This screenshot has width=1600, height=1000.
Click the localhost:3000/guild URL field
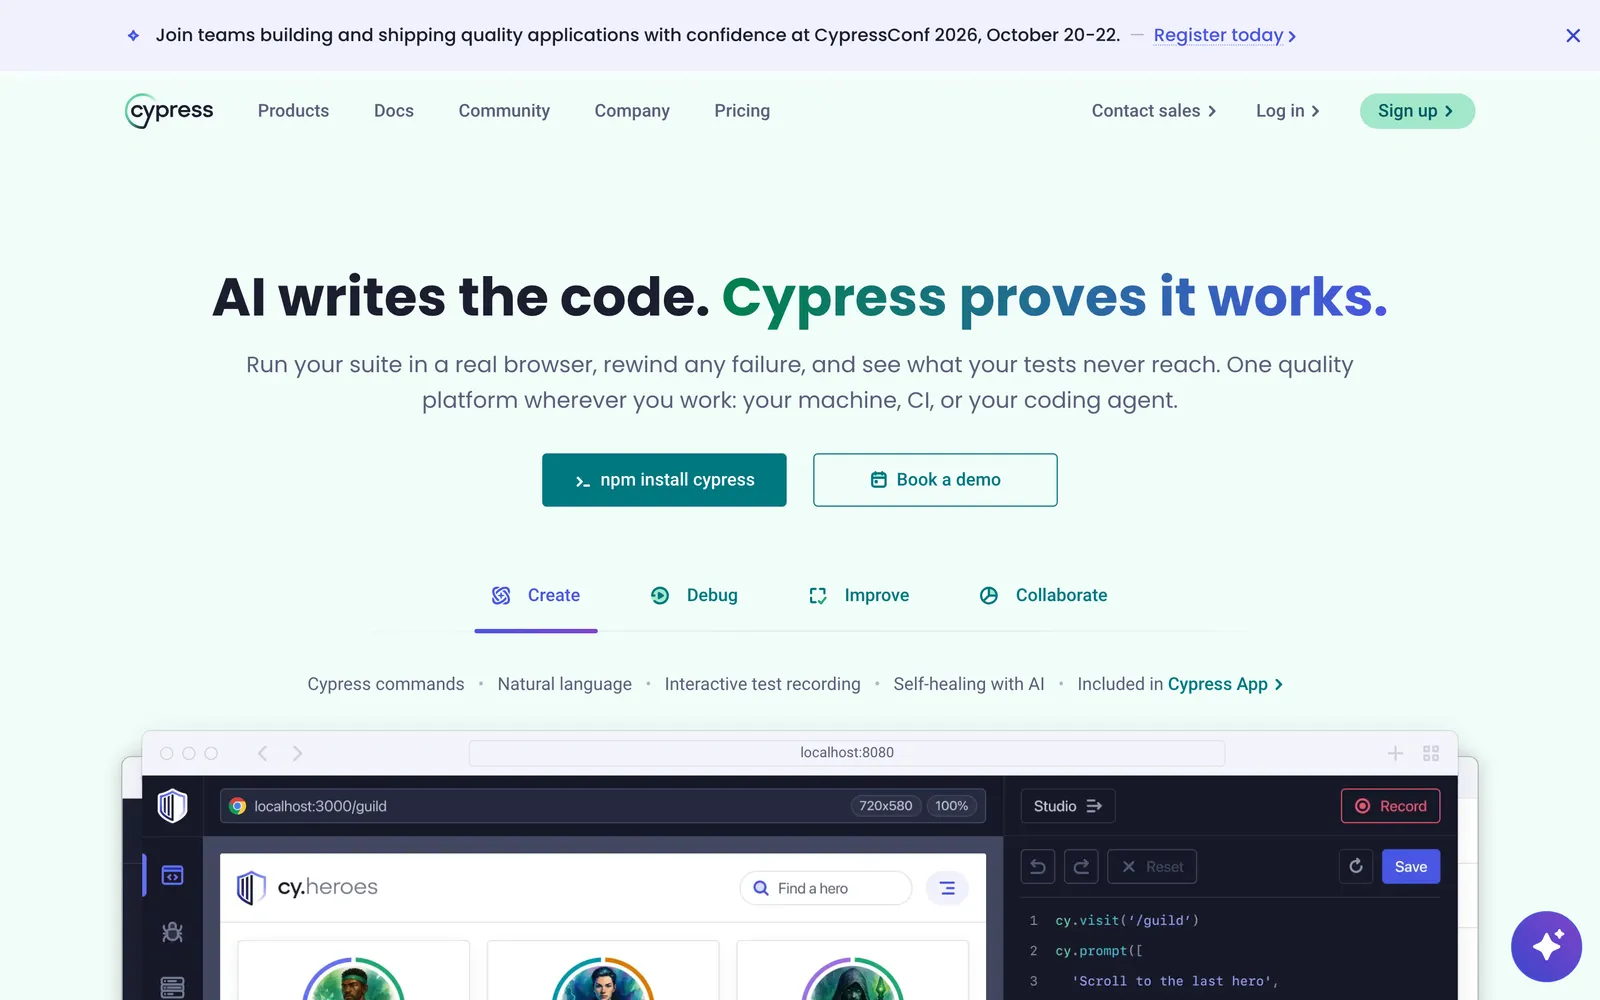[603, 806]
